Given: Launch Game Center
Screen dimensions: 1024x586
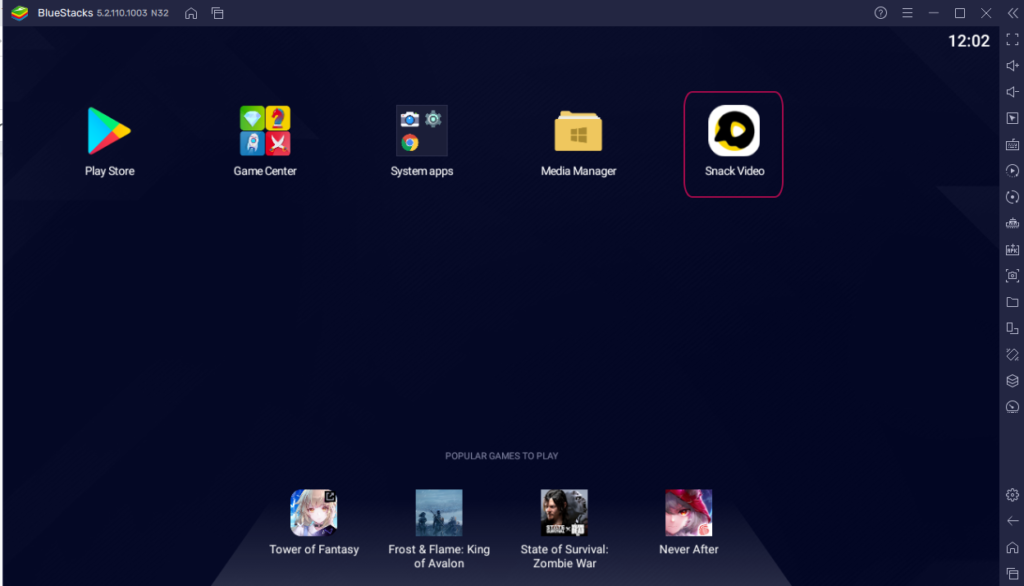Looking at the screenshot, I should coord(264,130).
